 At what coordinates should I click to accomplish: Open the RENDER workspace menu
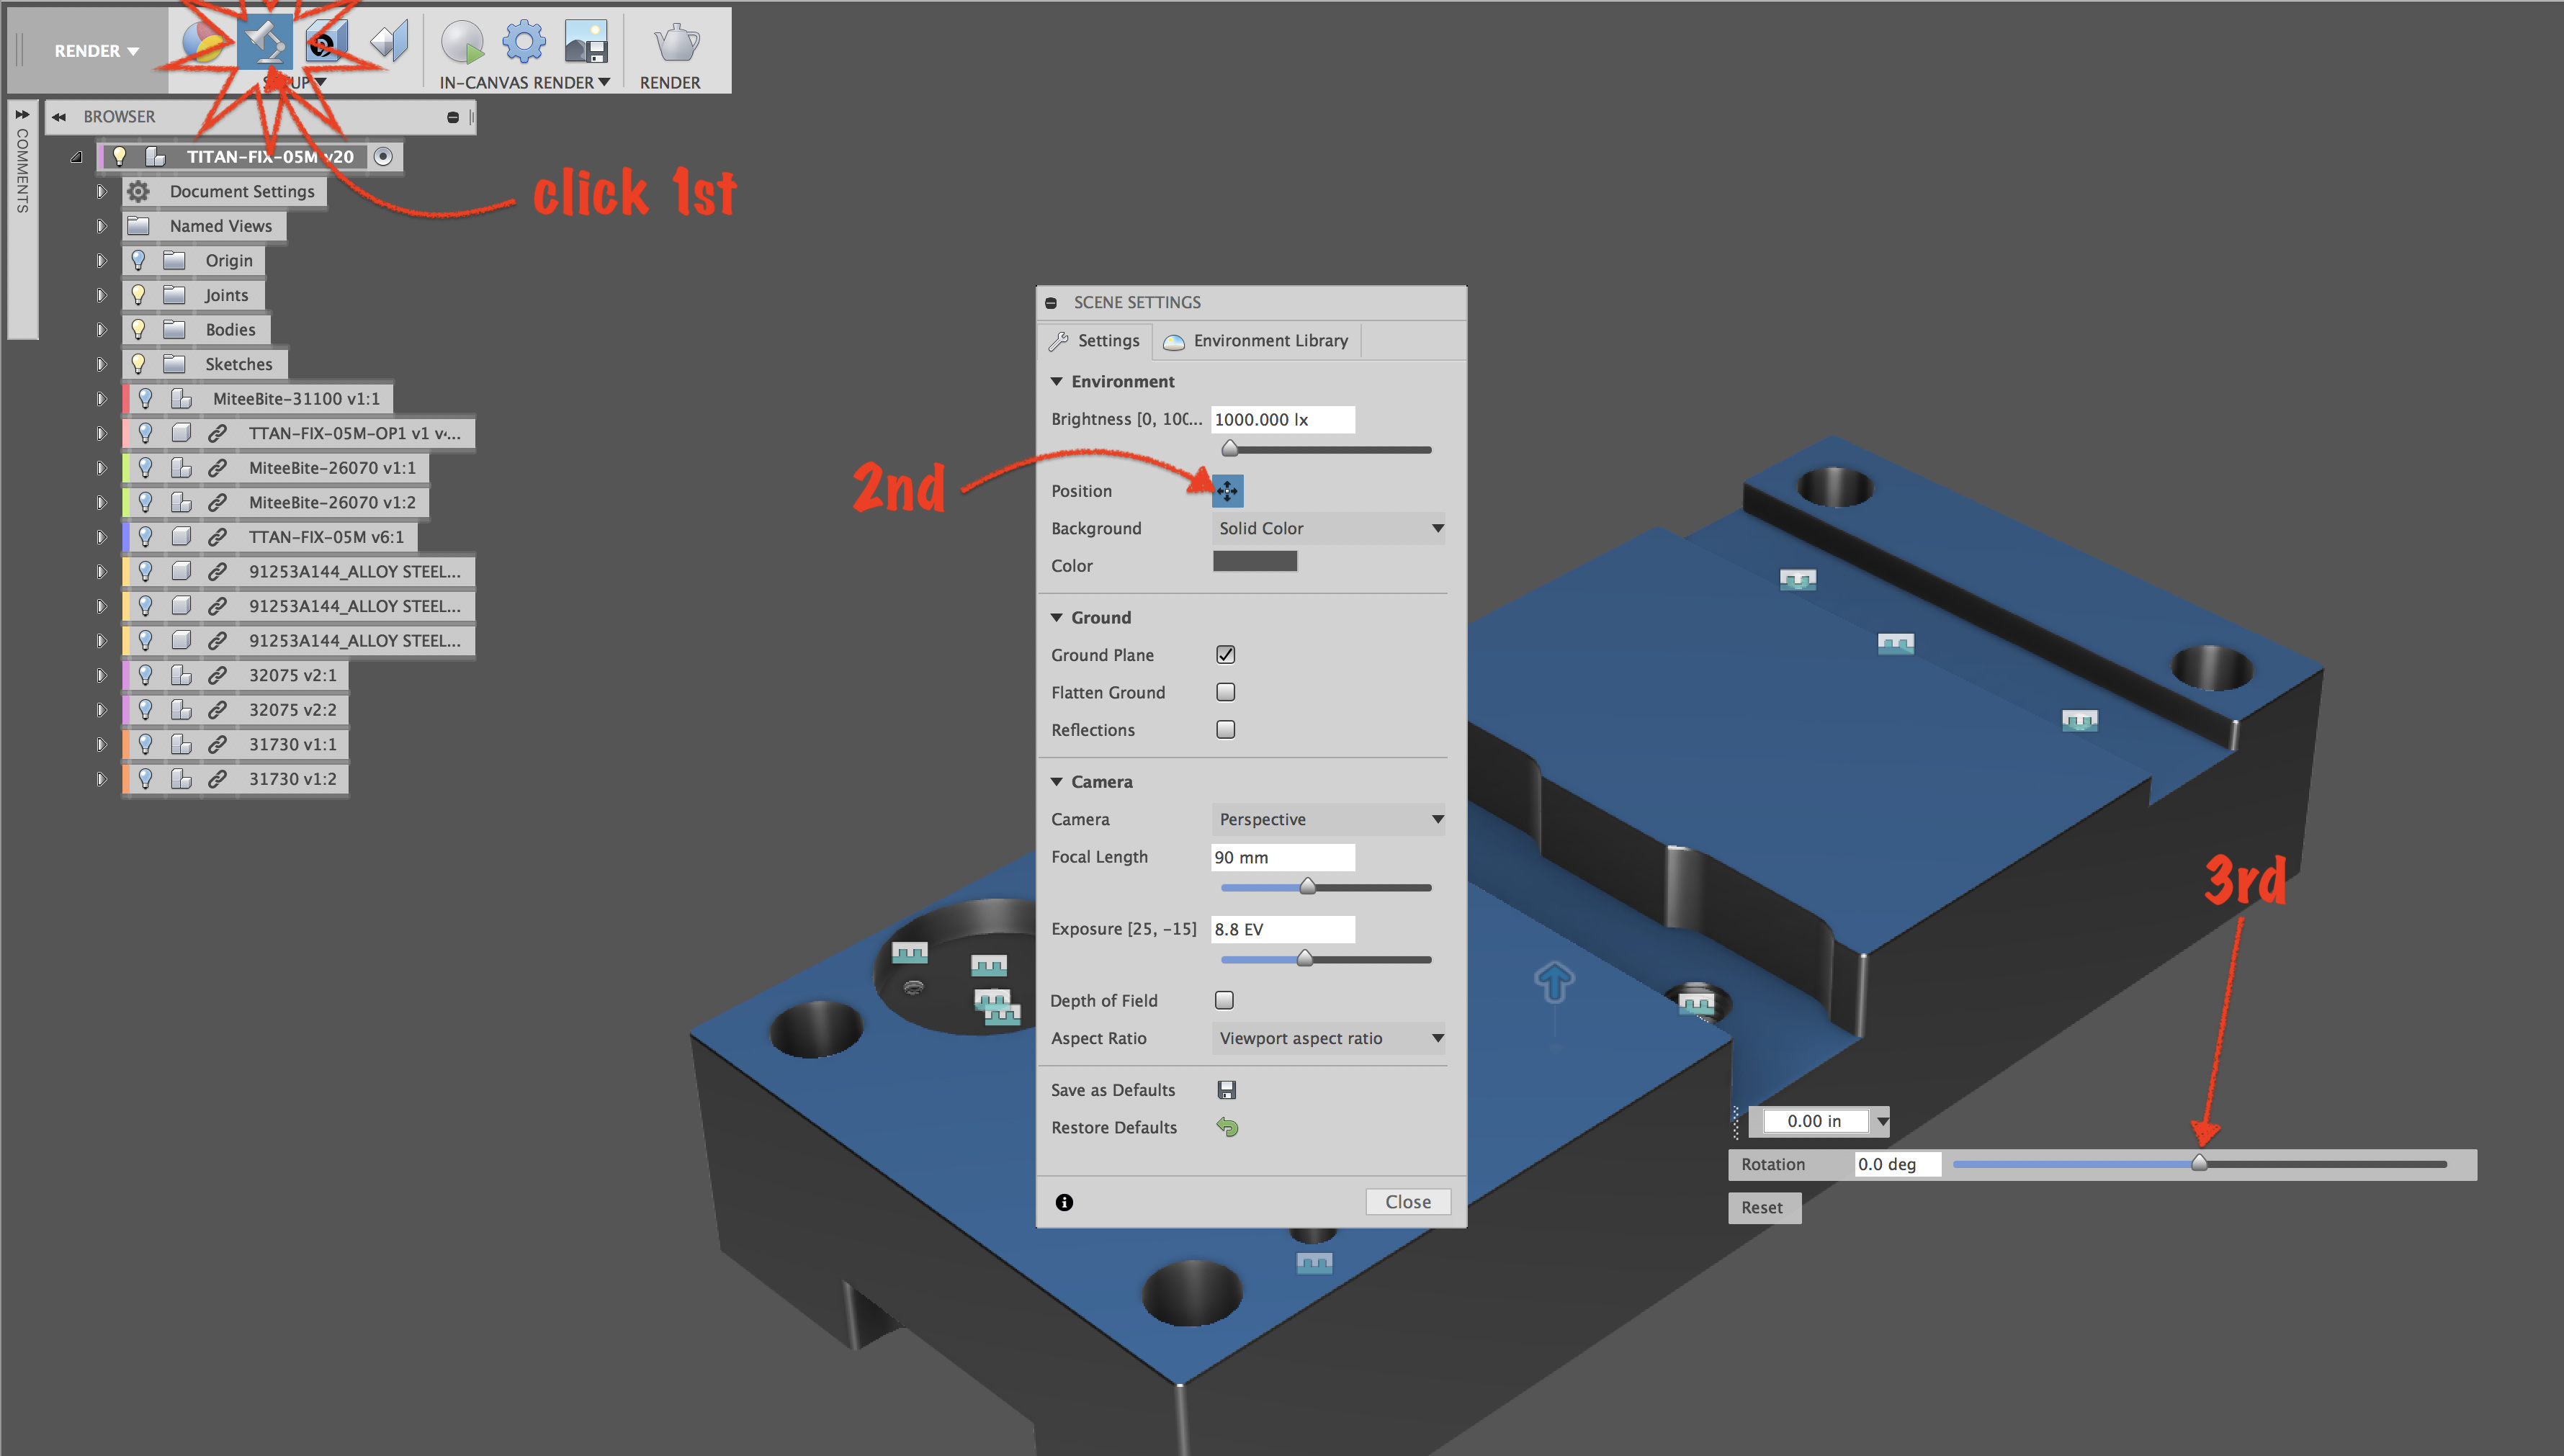[x=96, y=51]
